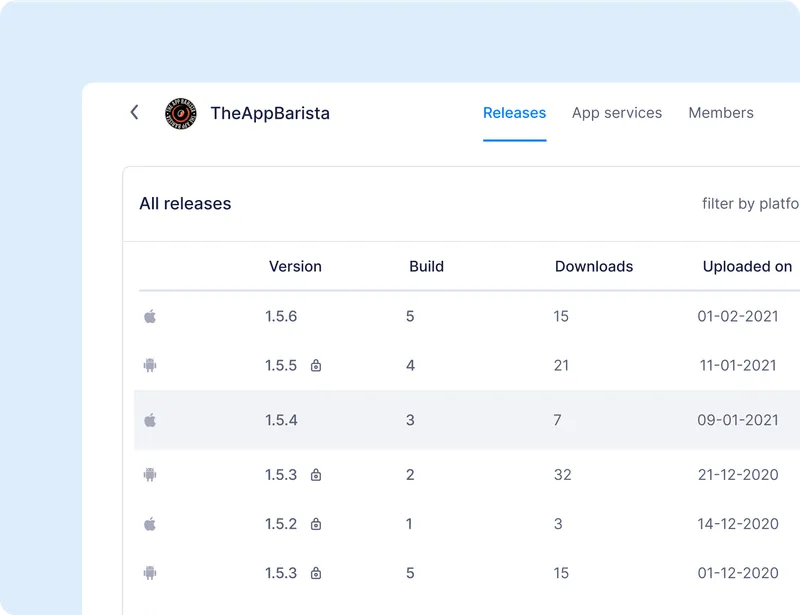Select version 1.5.6 cell
The image size is (800, 615).
281,316
